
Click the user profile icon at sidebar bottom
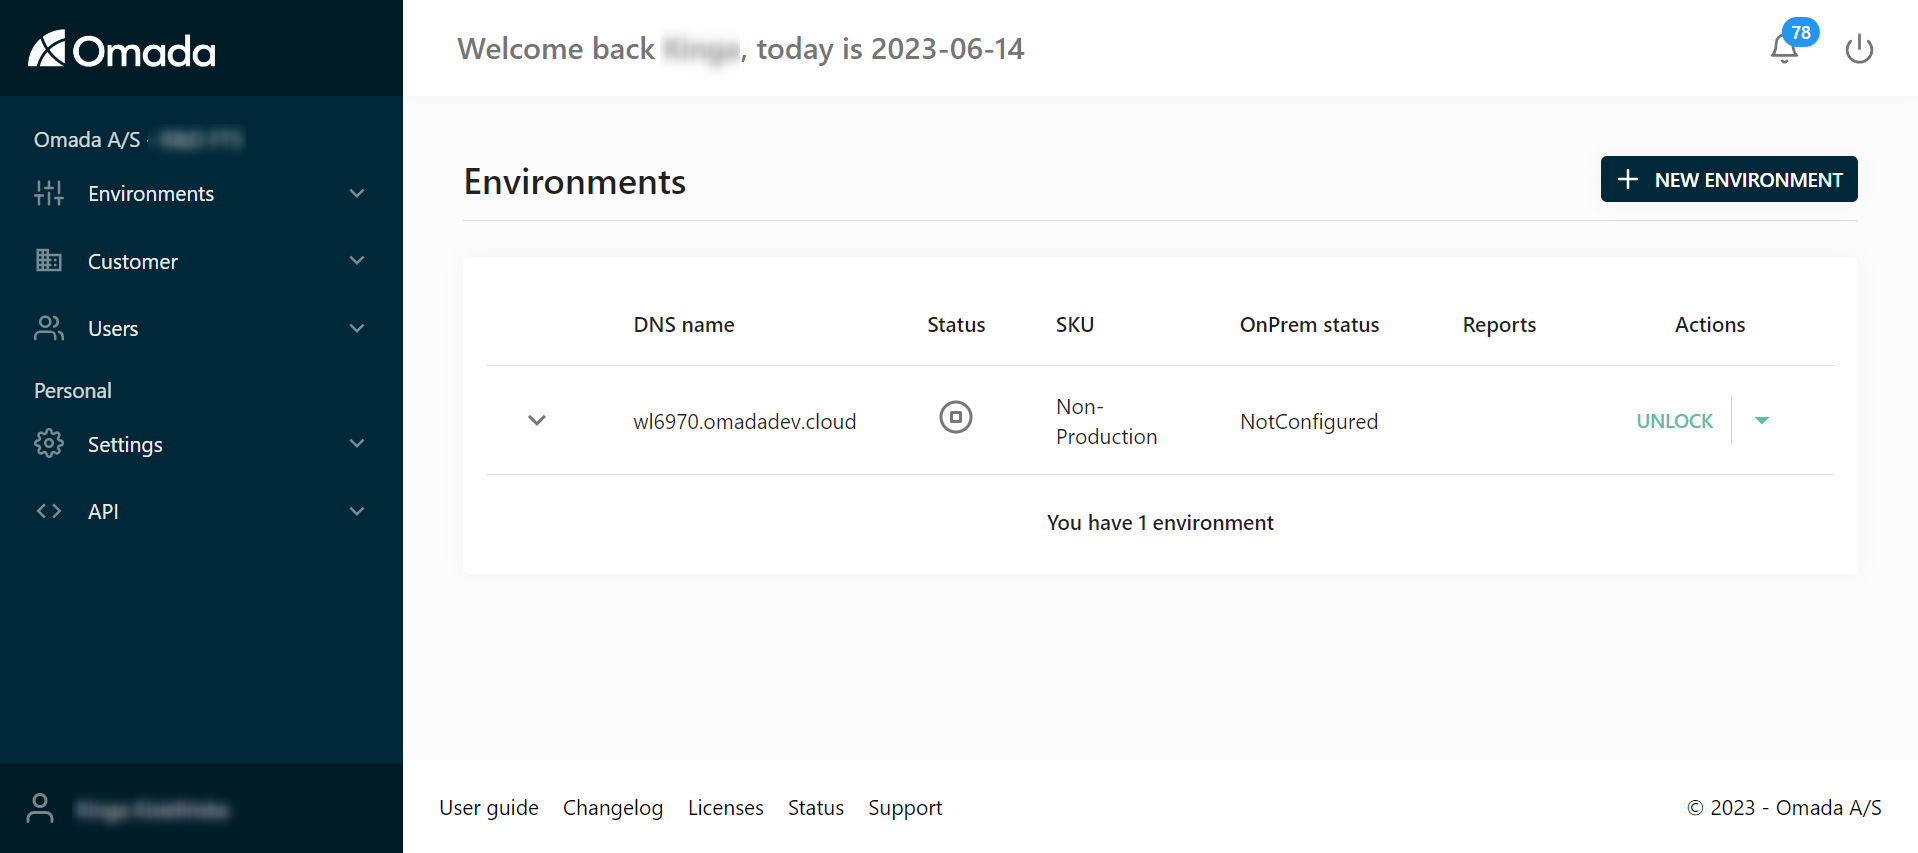point(40,808)
